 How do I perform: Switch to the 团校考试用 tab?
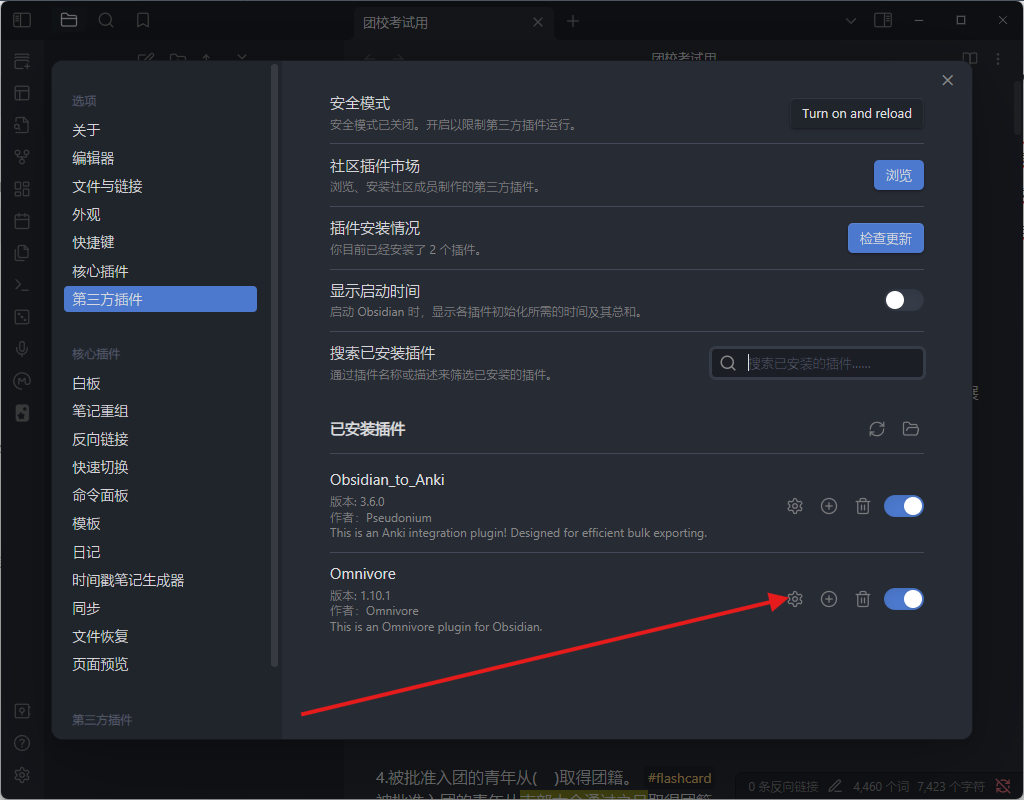pyautogui.click(x=455, y=22)
